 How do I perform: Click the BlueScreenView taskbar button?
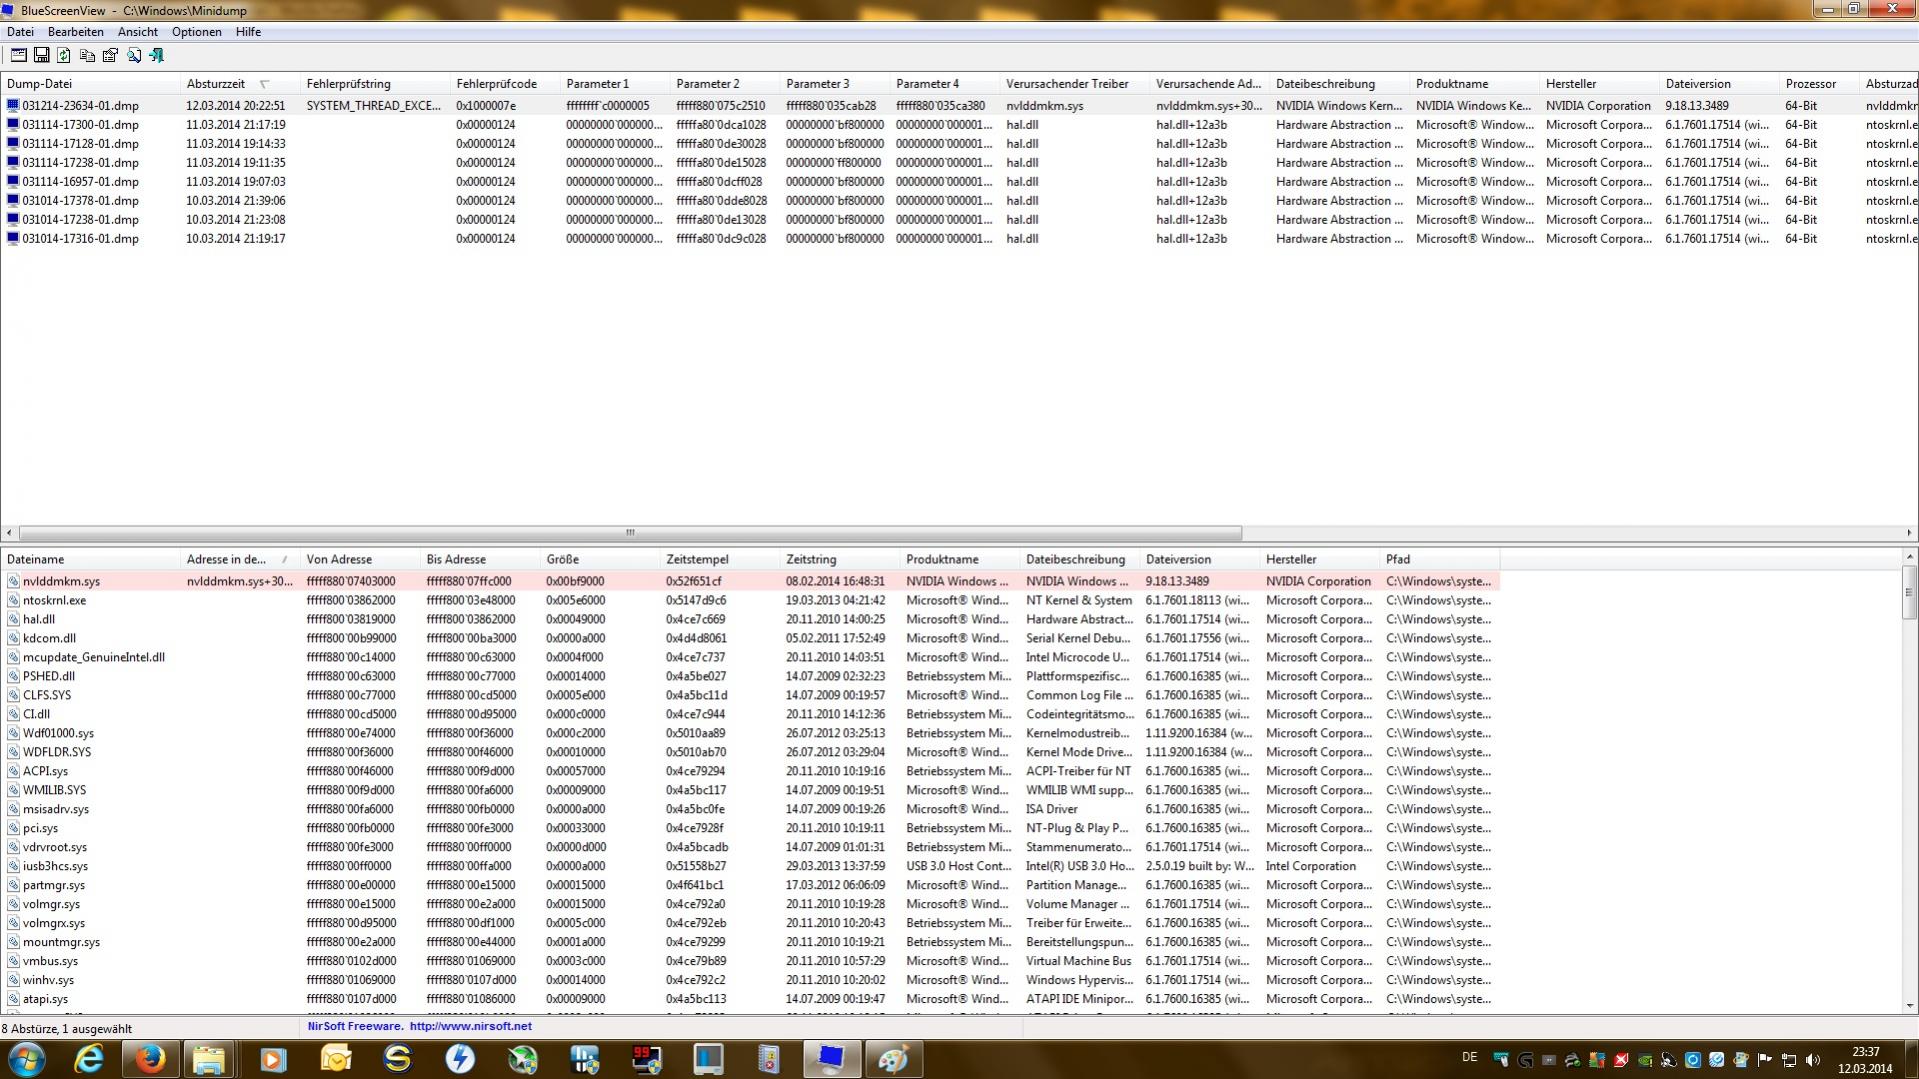click(831, 1059)
